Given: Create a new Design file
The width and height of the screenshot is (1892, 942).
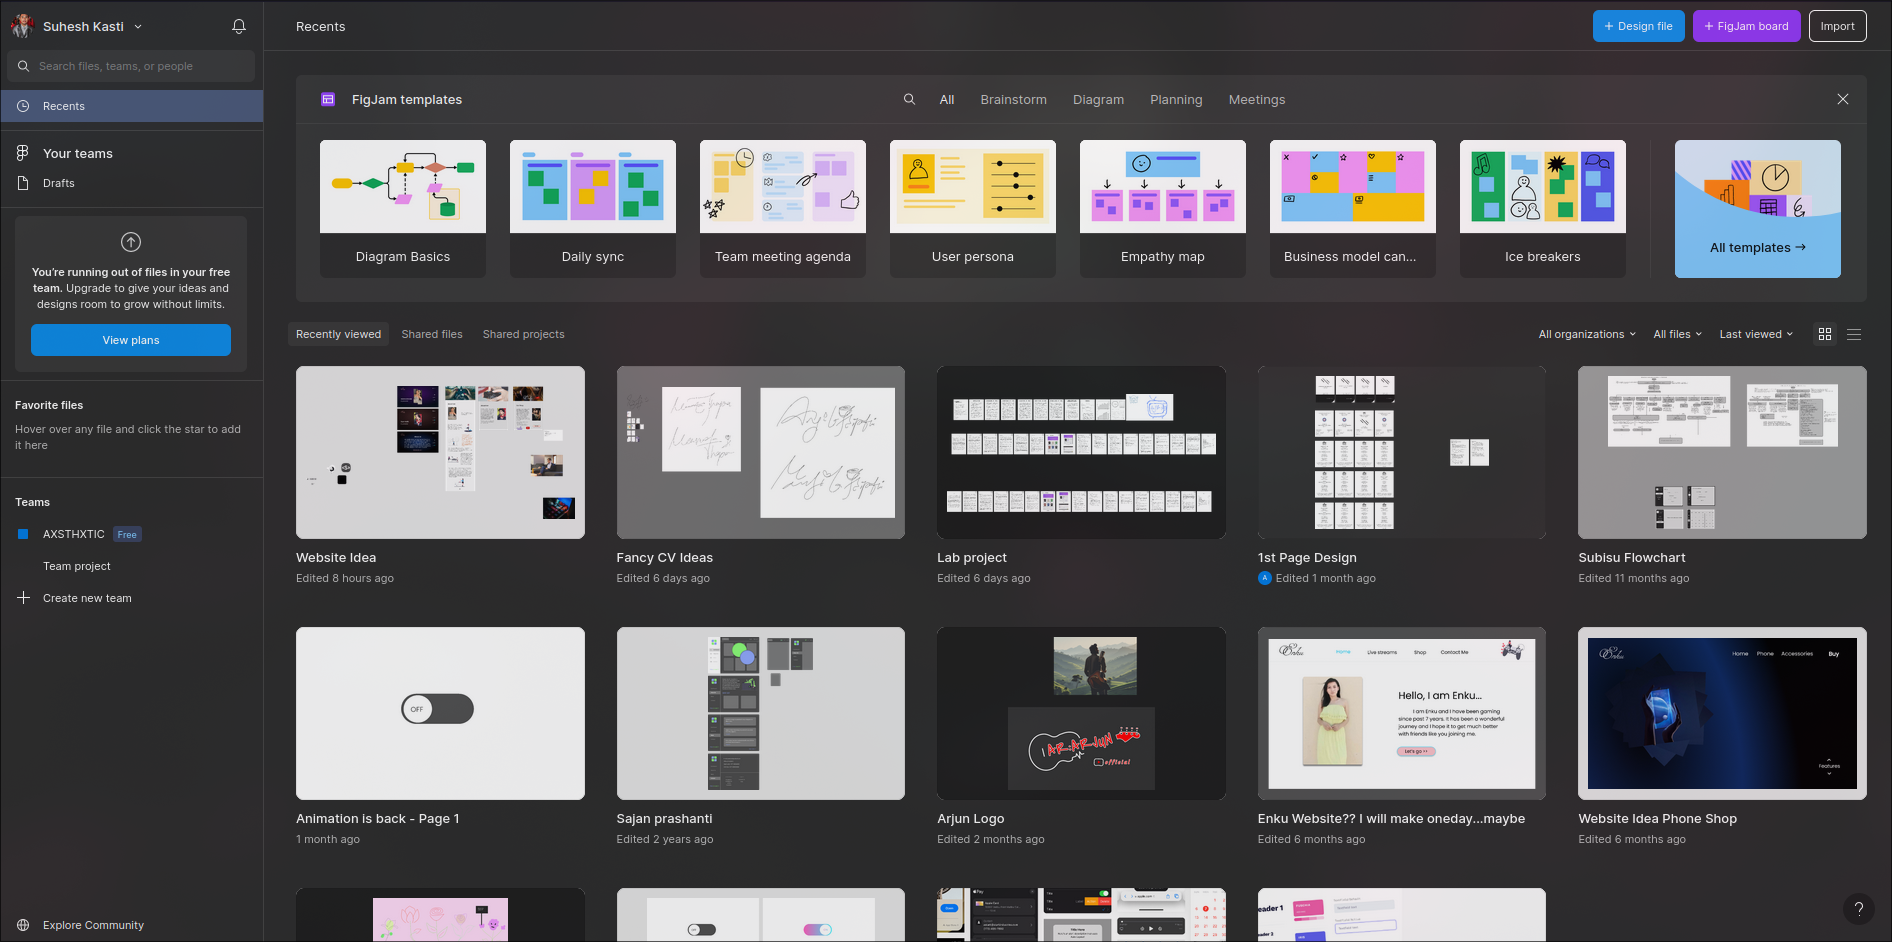Looking at the screenshot, I should 1638,26.
